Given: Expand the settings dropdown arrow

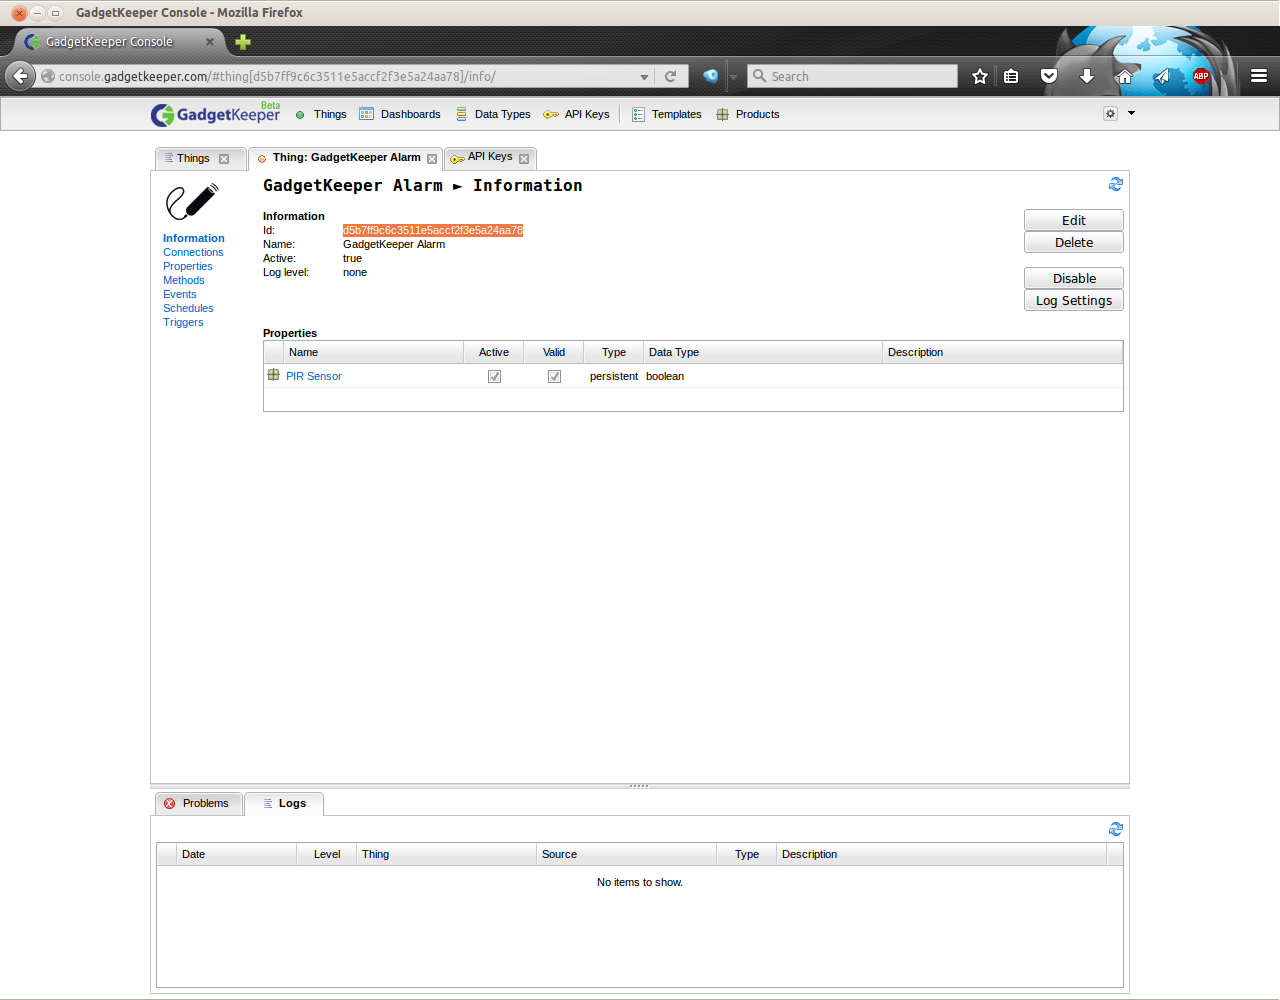Looking at the screenshot, I should [x=1131, y=113].
